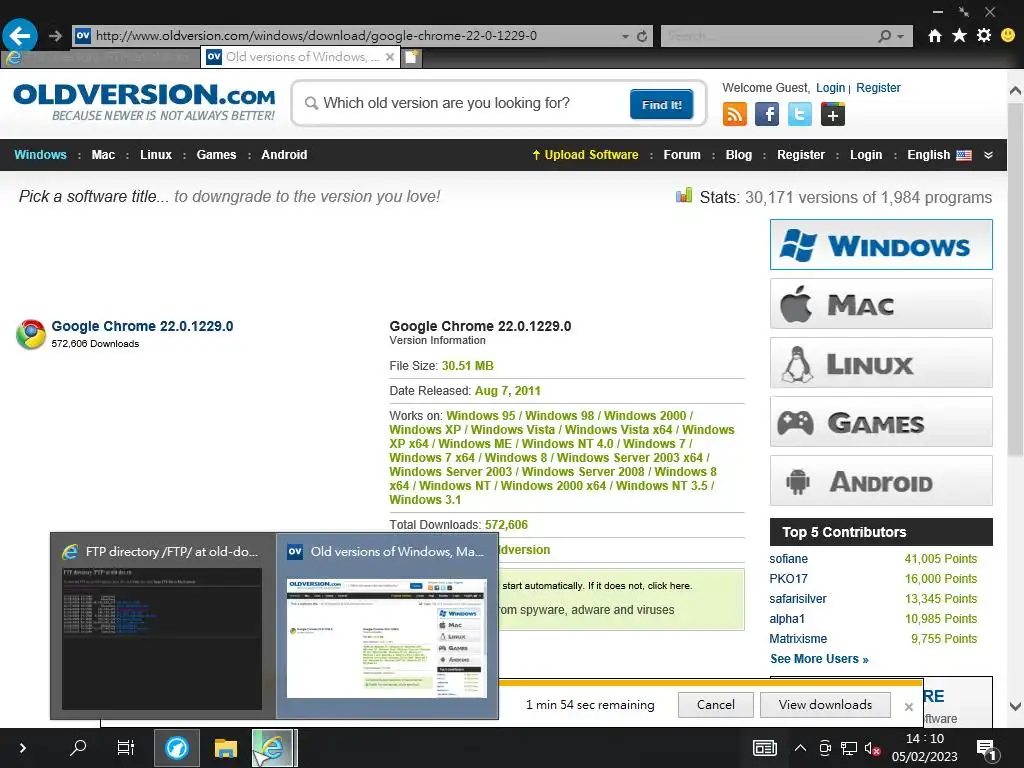1024x768 pixels.
Task: Close the Old versions of Windows tab
Action: 390,57
